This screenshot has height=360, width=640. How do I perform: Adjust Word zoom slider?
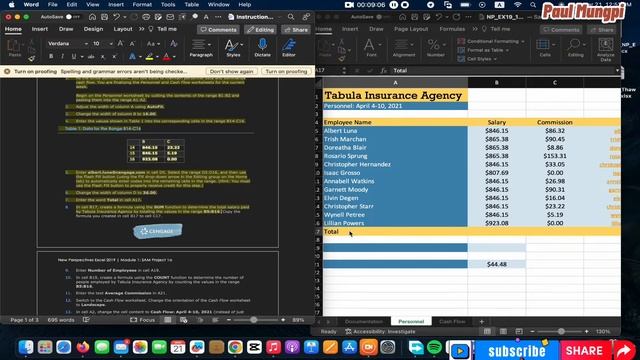coord(253,320)
